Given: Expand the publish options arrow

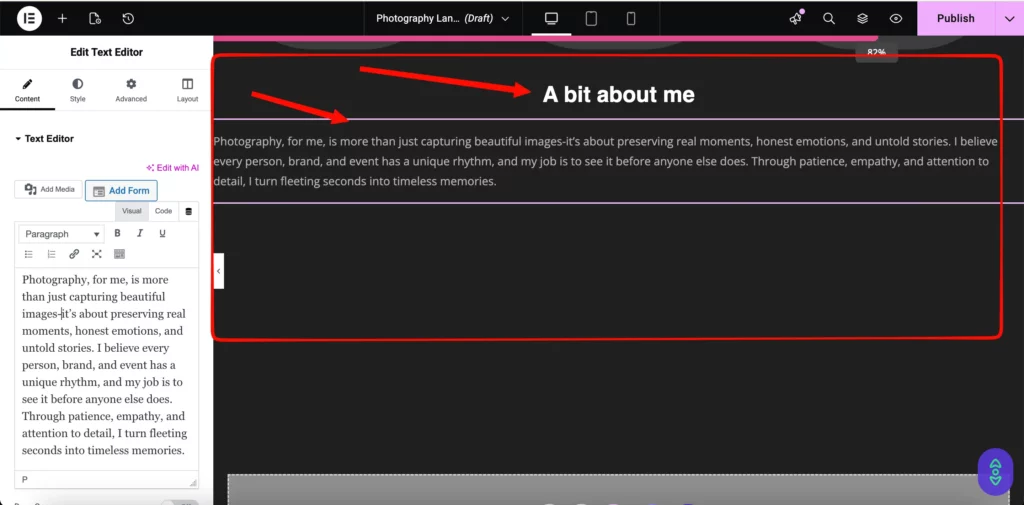Looking at the screenshot, I should (1009, 18).
